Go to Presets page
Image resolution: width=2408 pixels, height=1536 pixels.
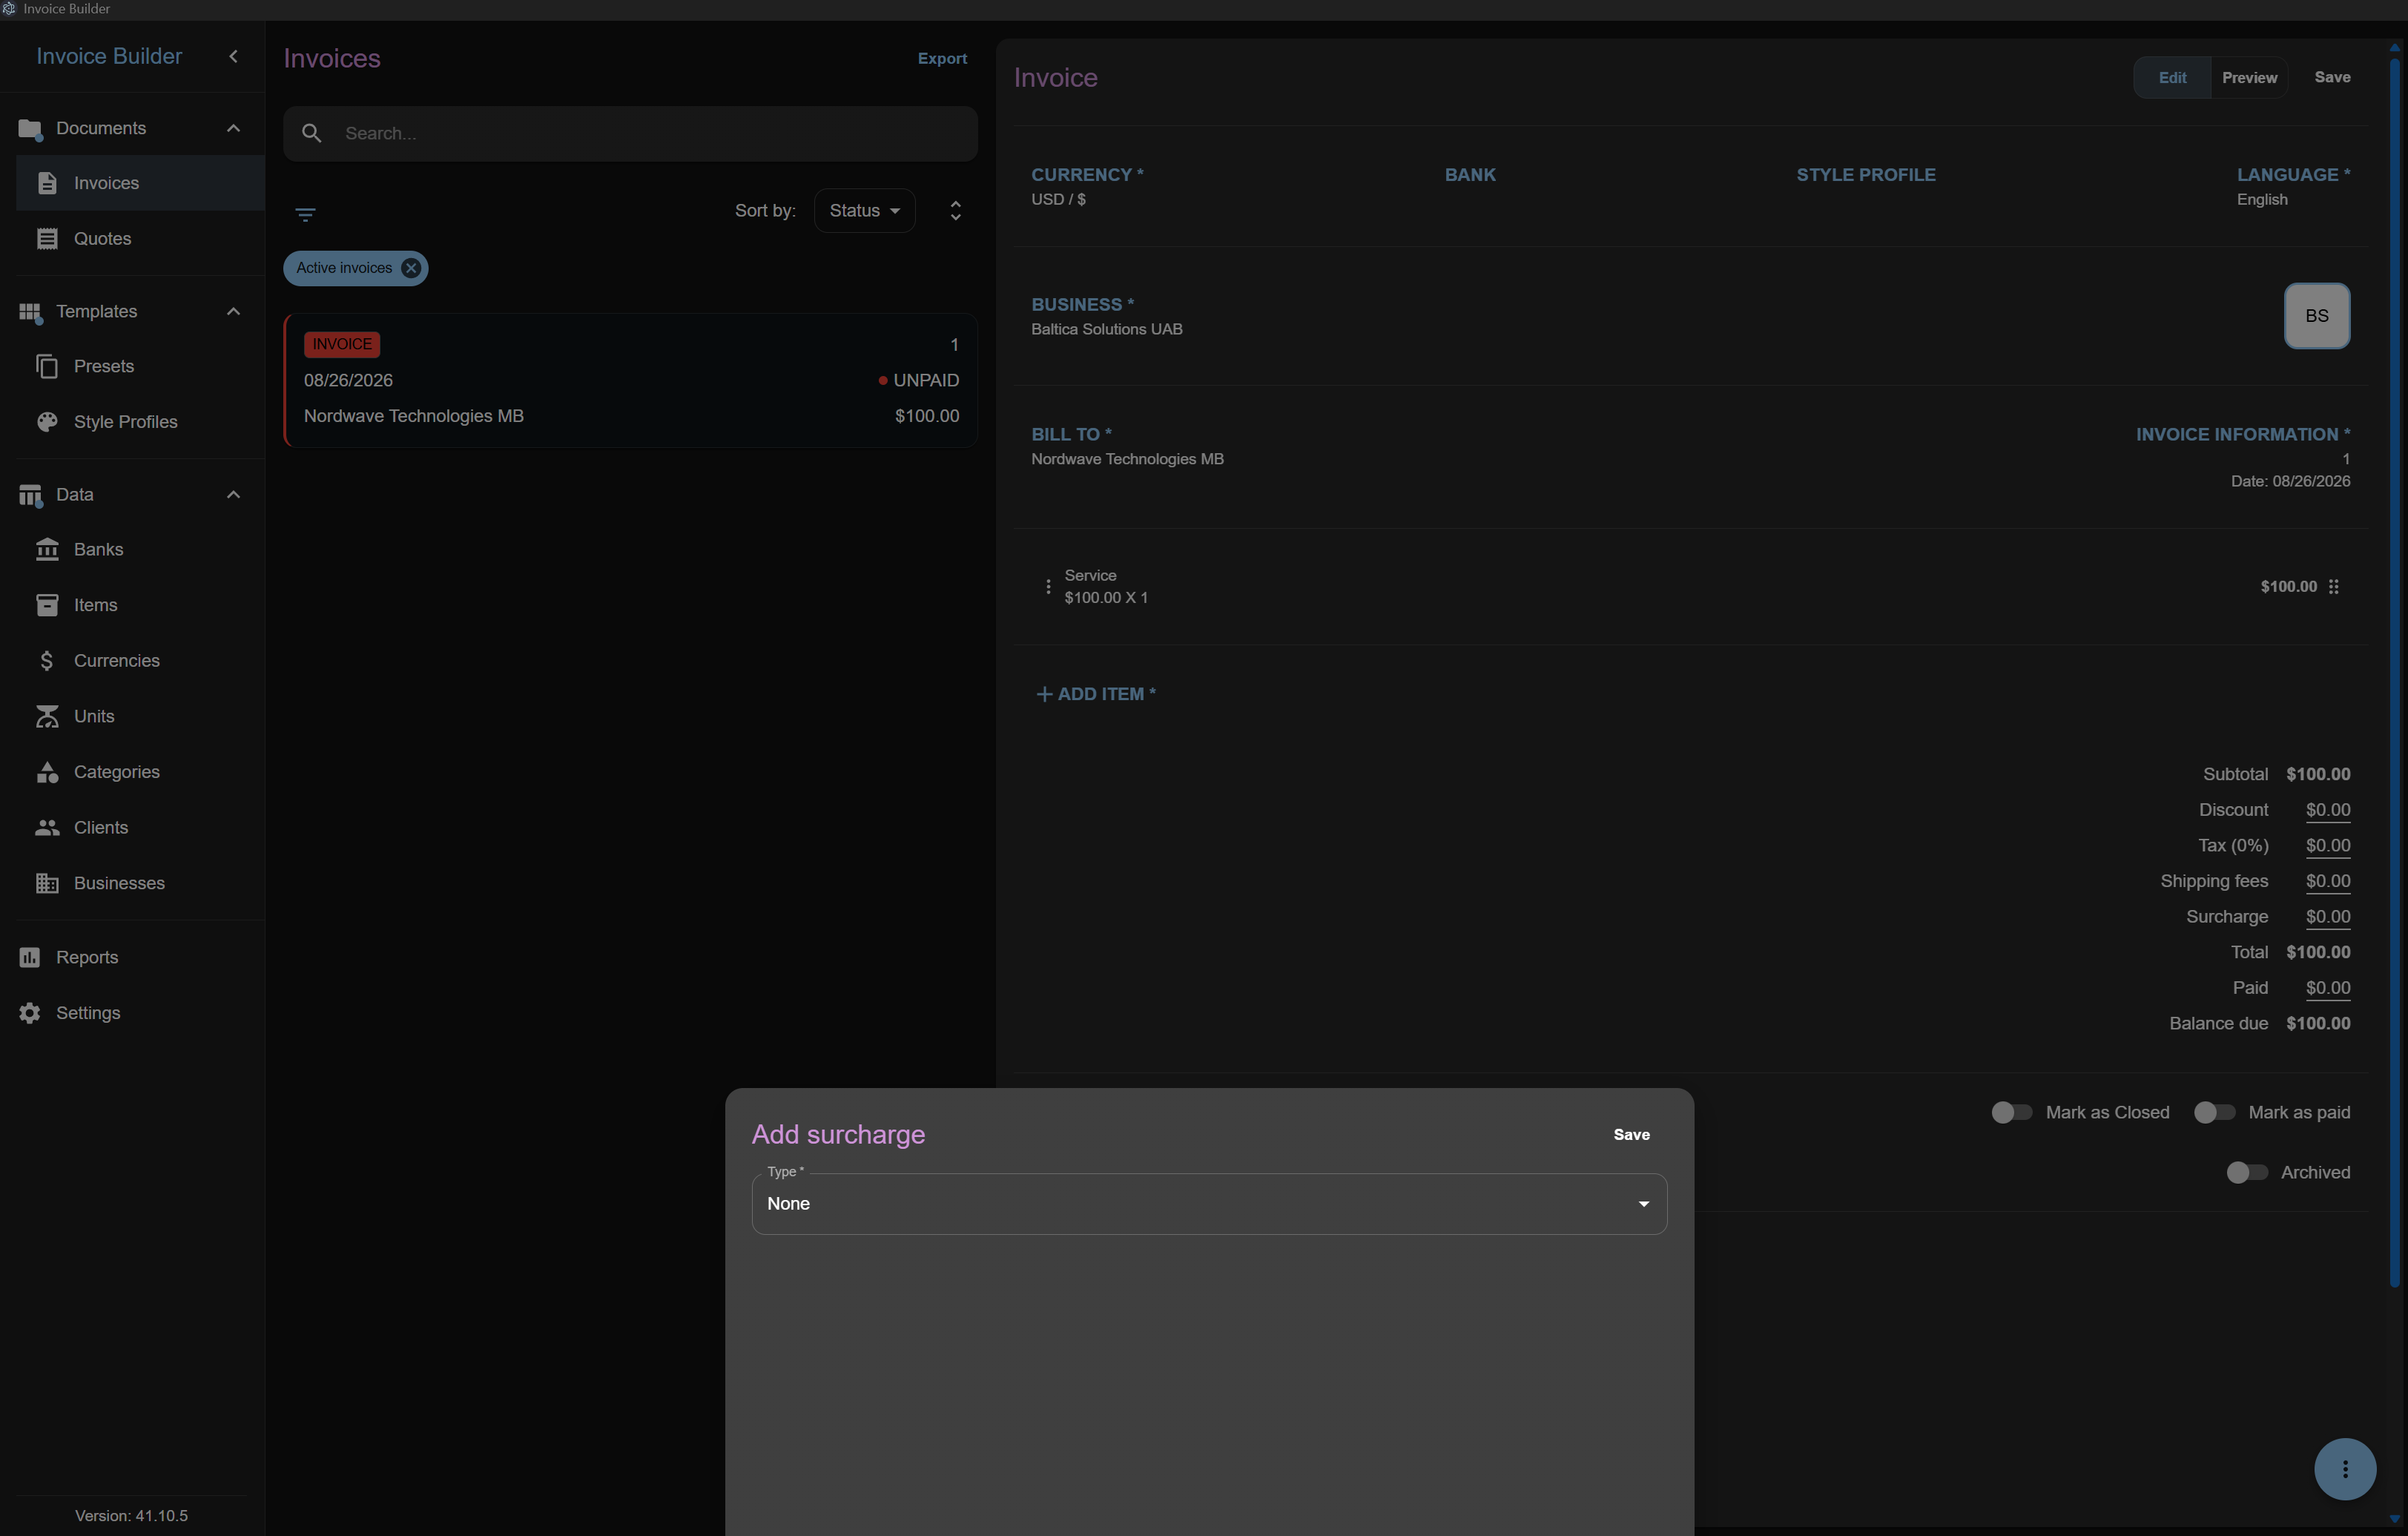(140, 366)
